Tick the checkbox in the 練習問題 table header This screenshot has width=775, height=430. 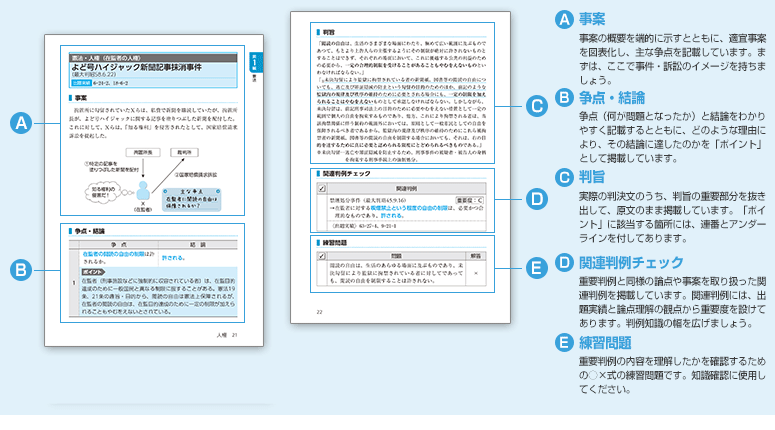pos(321,254)
